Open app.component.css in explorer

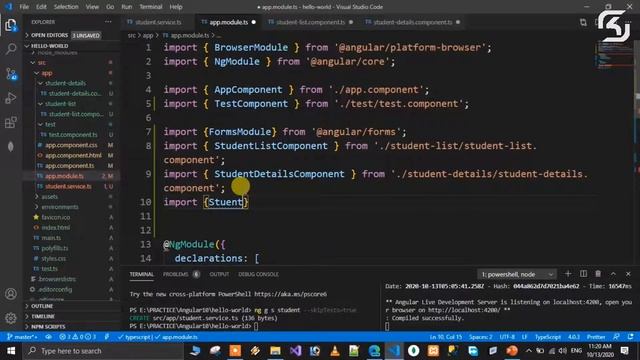pos(71,145)
